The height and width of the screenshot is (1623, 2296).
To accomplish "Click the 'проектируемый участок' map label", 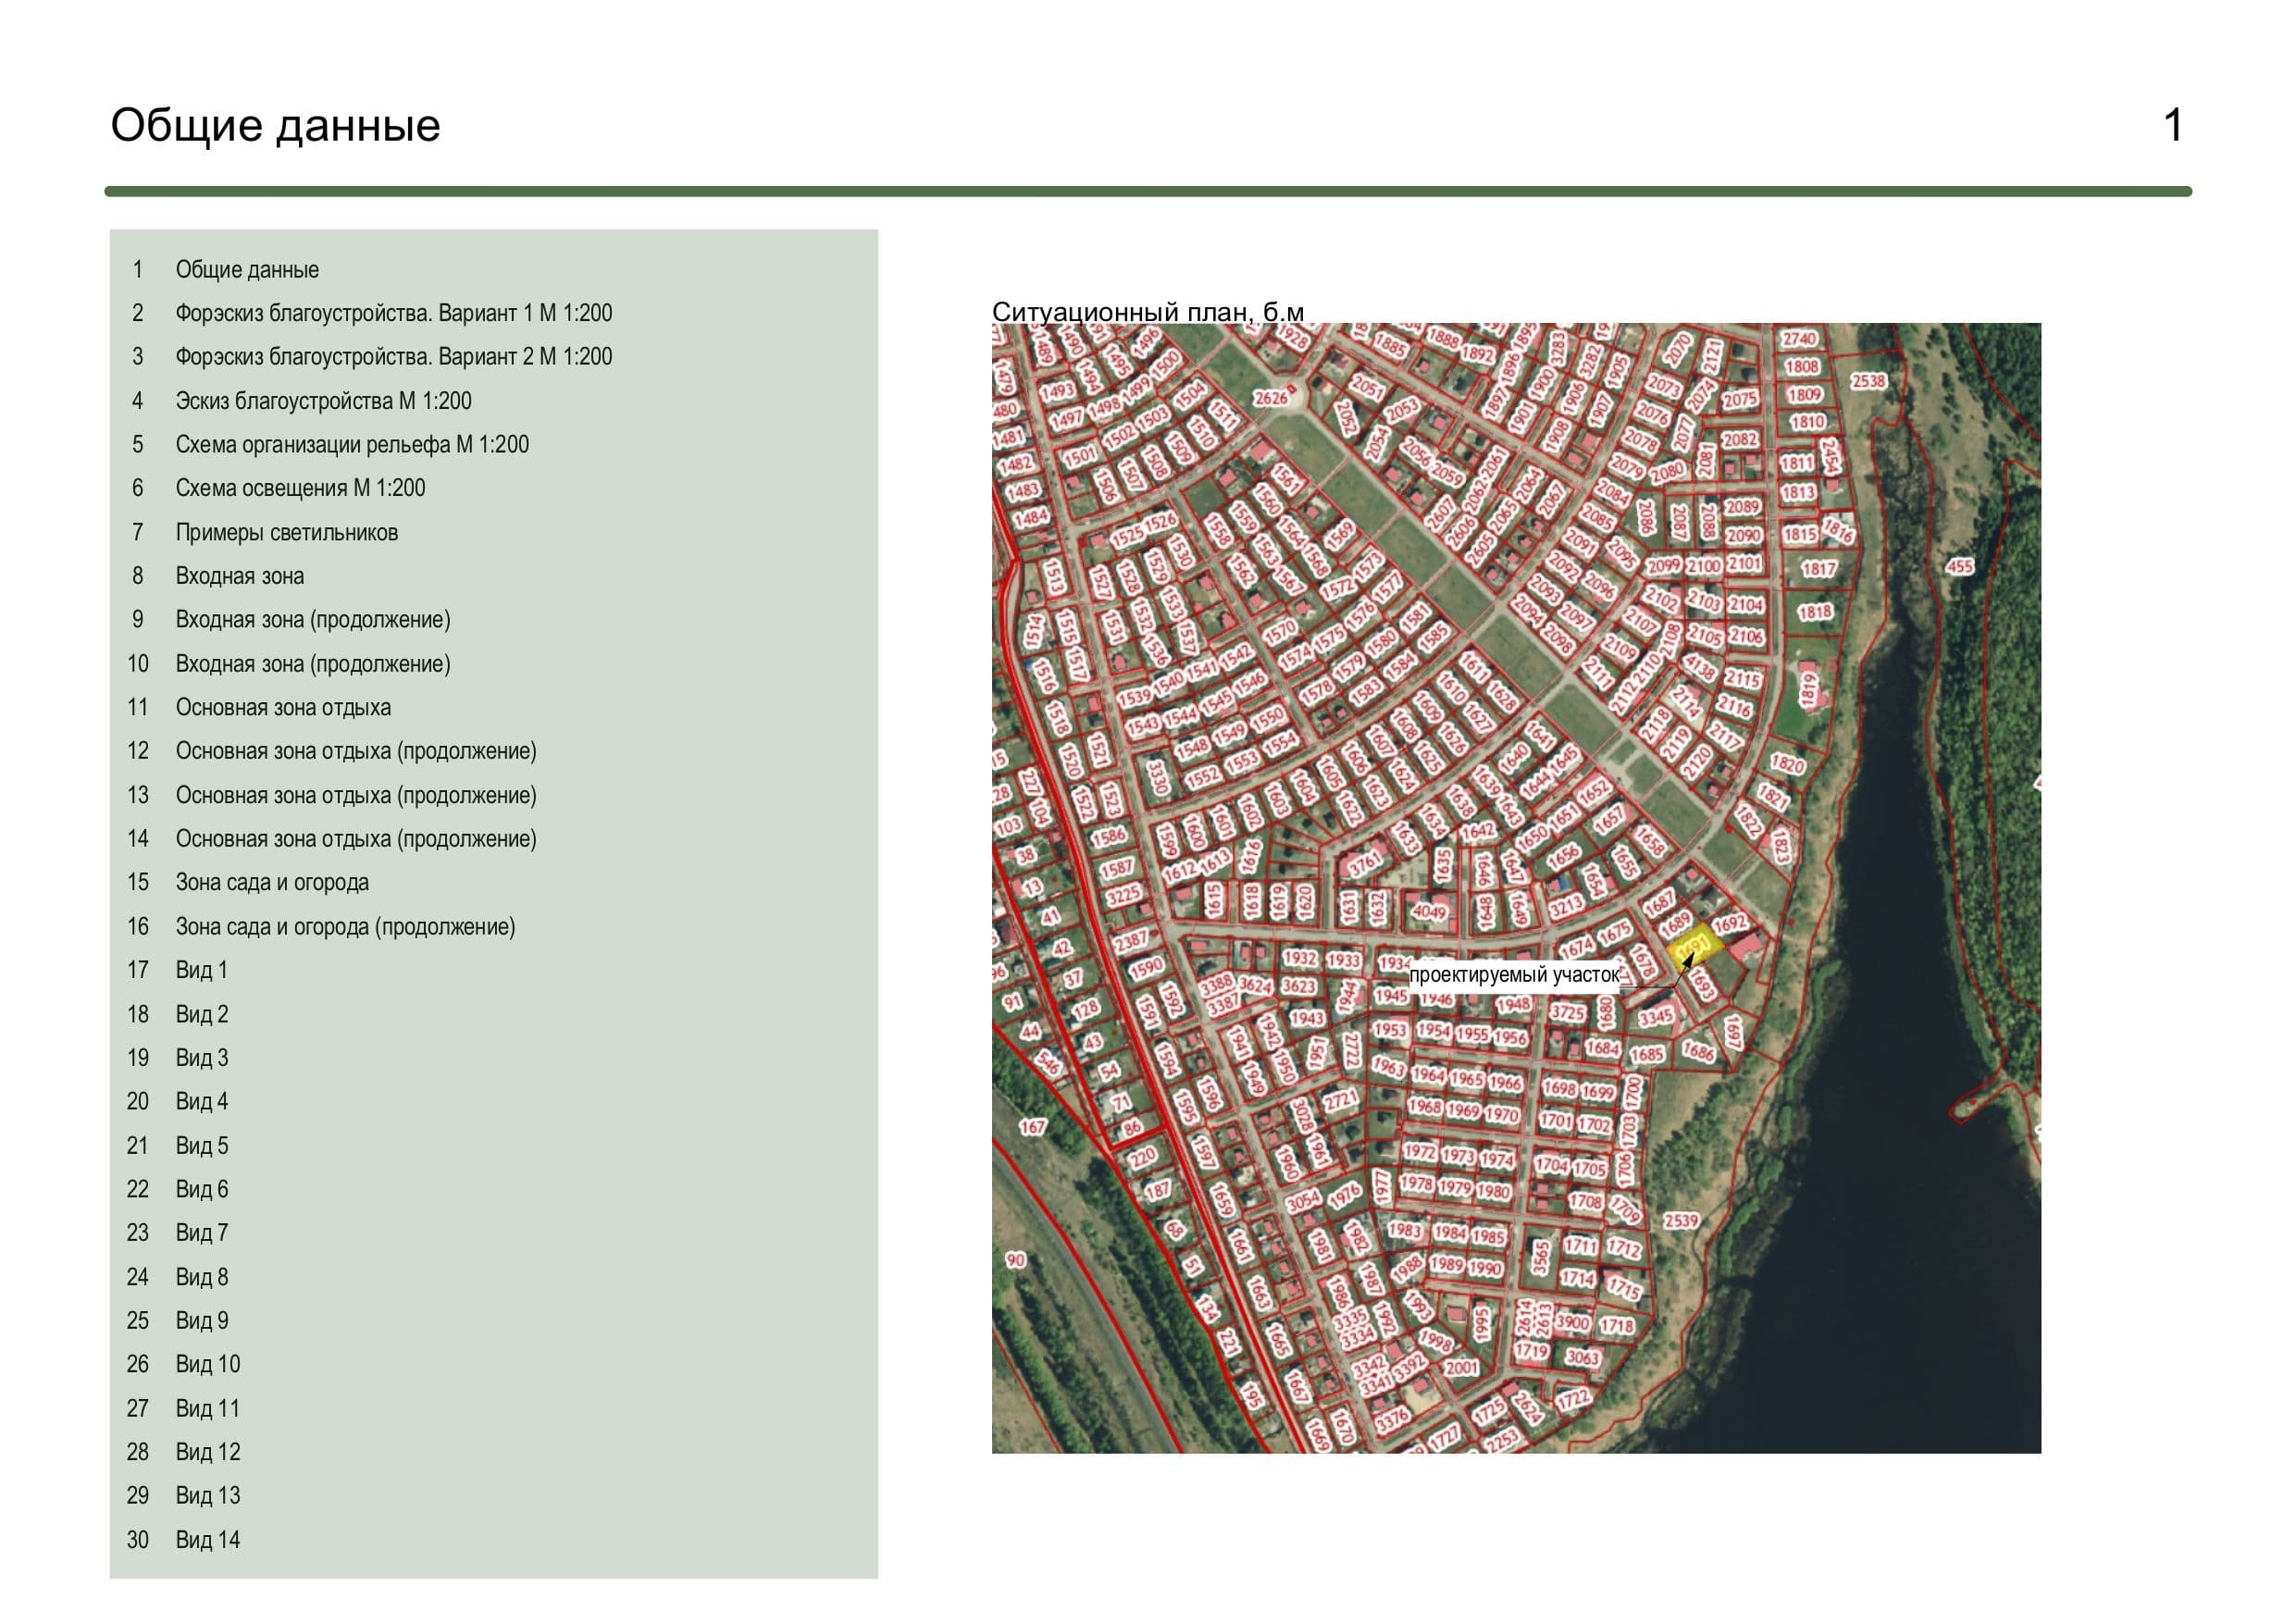I will 1514,975.
